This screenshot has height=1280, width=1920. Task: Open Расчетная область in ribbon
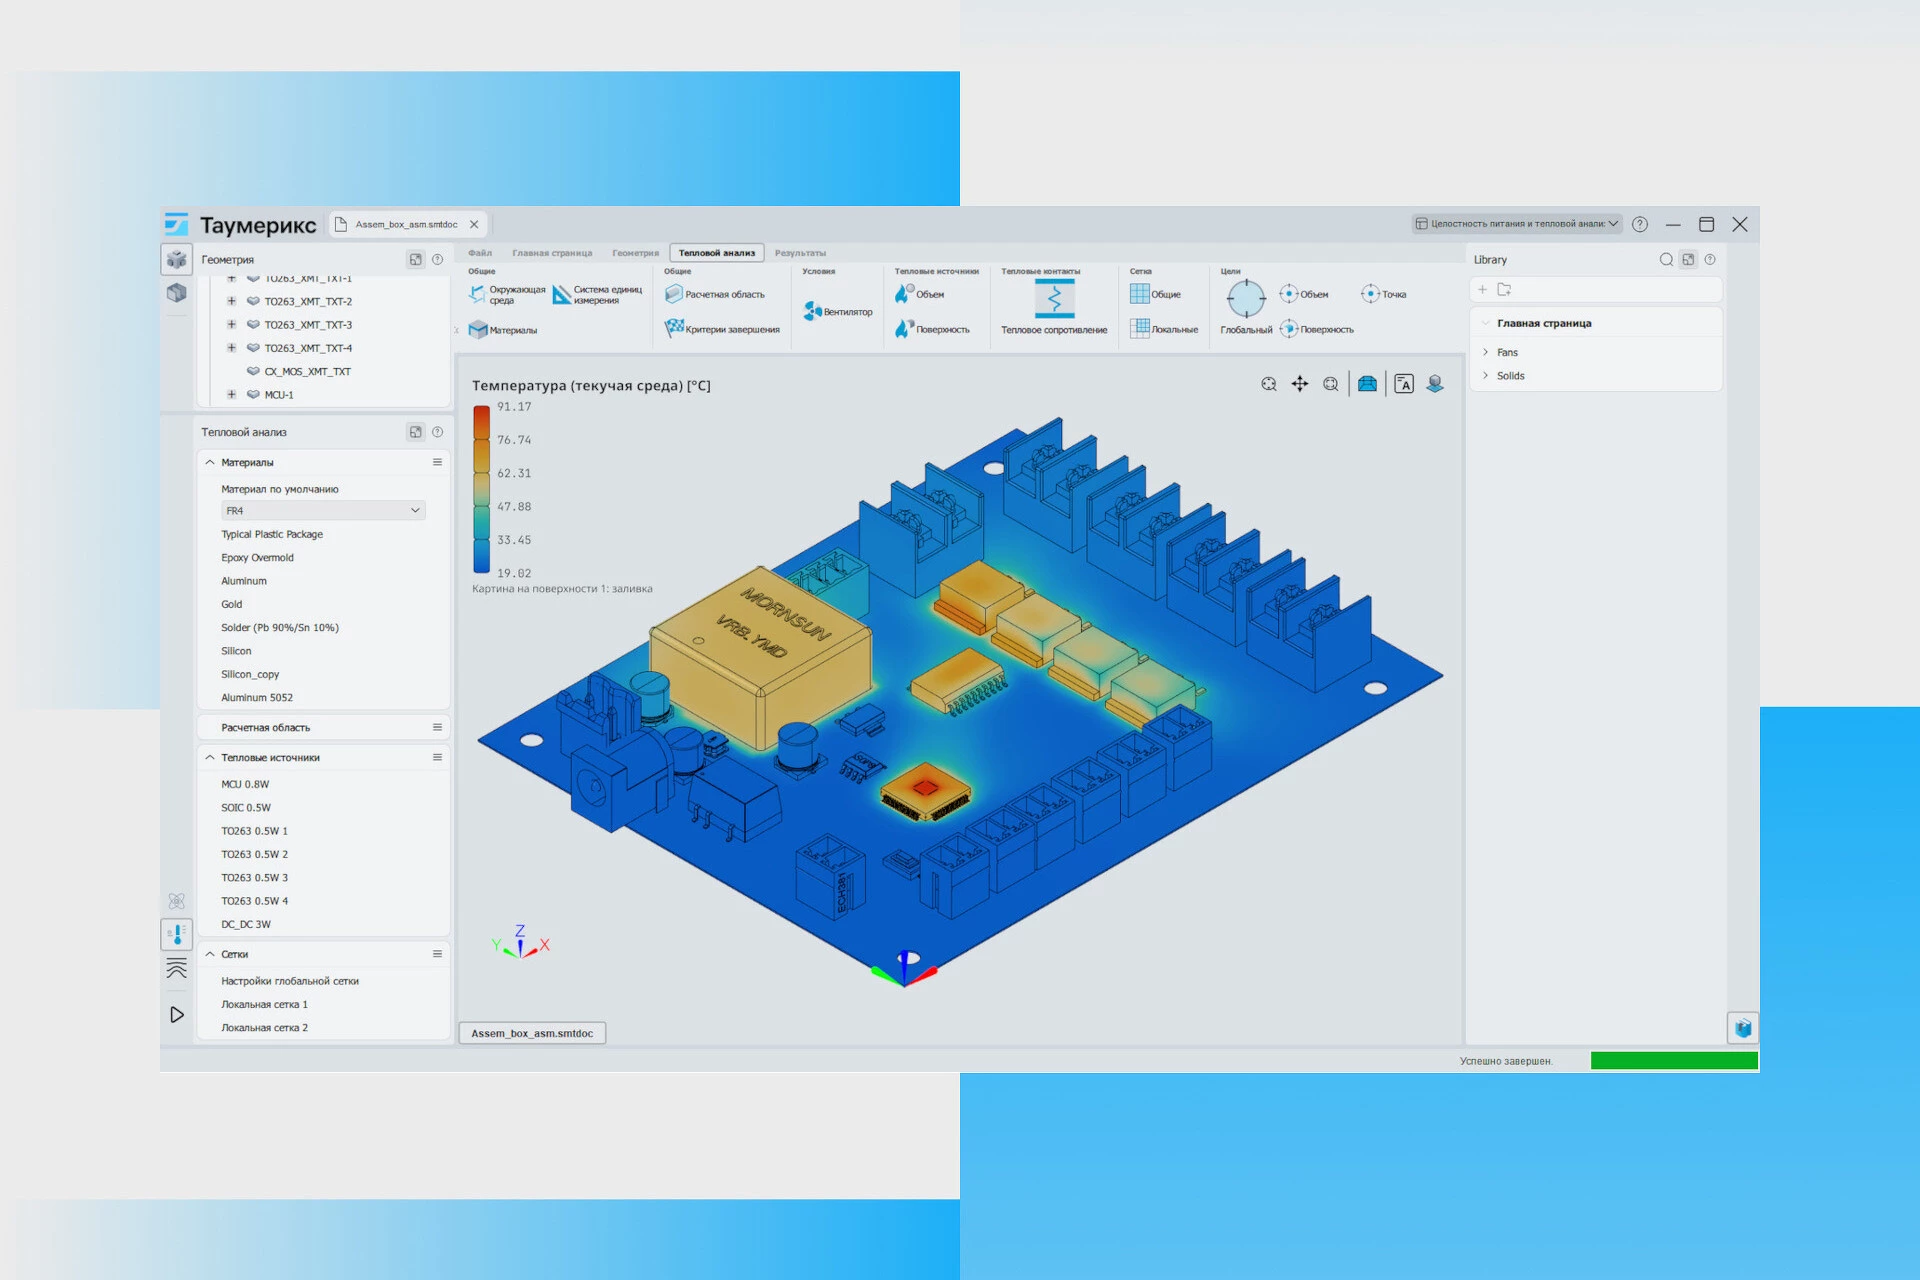(x=674, y=294)
